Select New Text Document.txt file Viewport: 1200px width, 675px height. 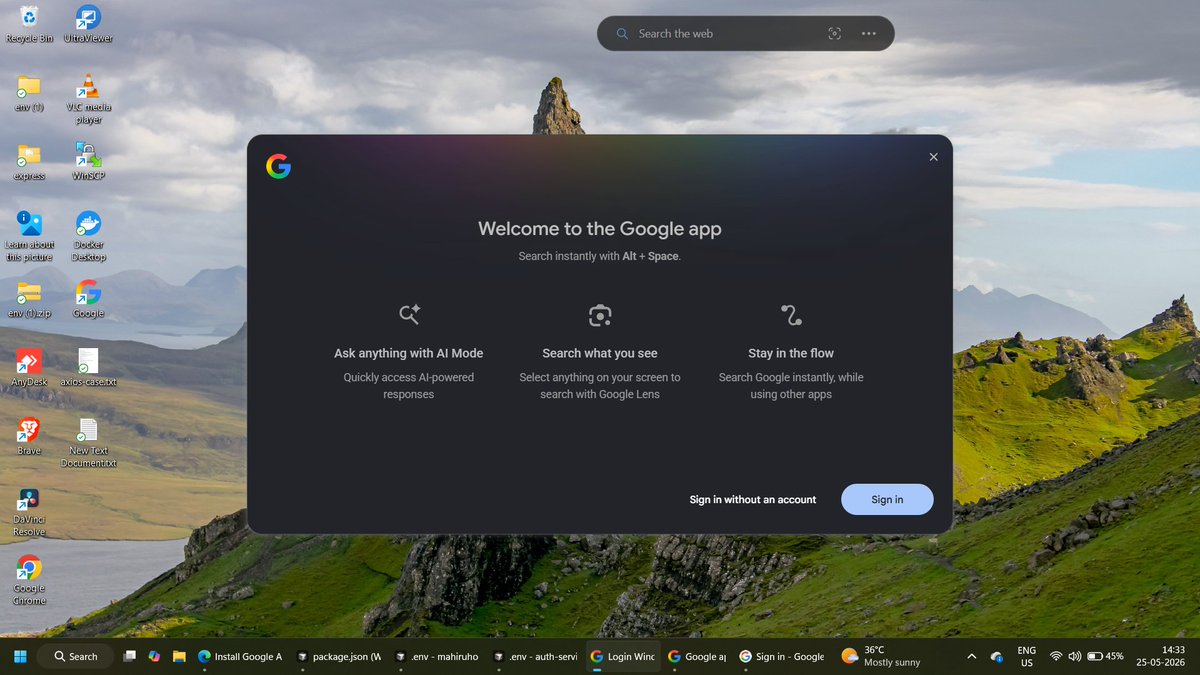[x=88, y=443]
